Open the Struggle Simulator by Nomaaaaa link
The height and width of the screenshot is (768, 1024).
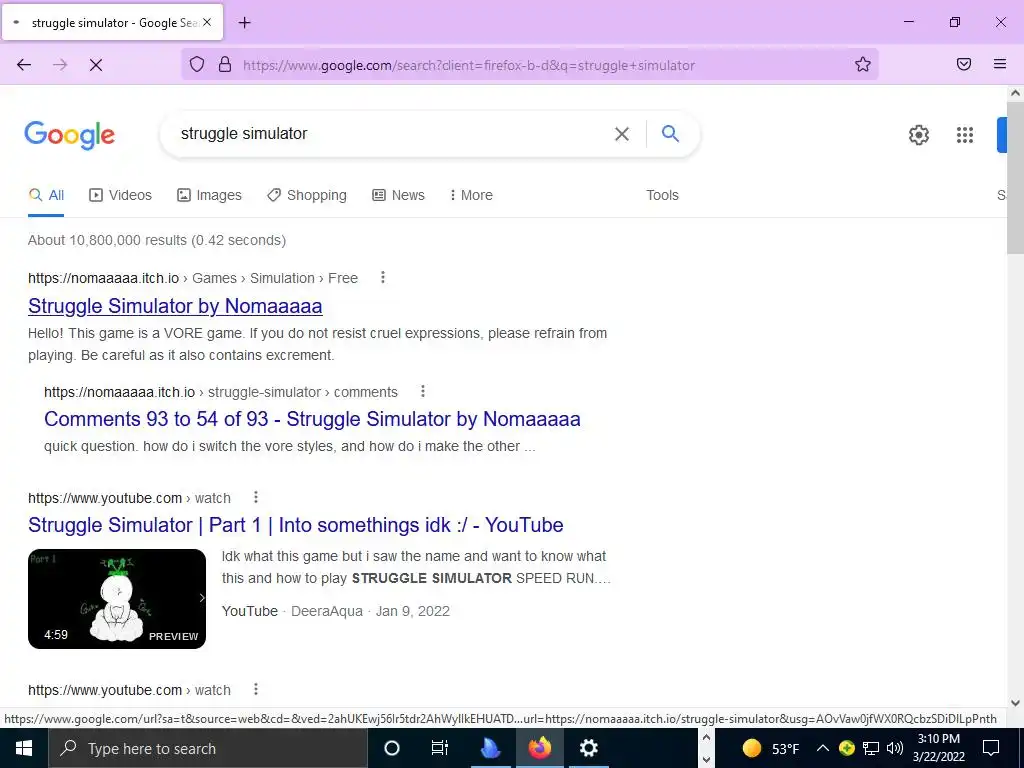pos(175,306)
